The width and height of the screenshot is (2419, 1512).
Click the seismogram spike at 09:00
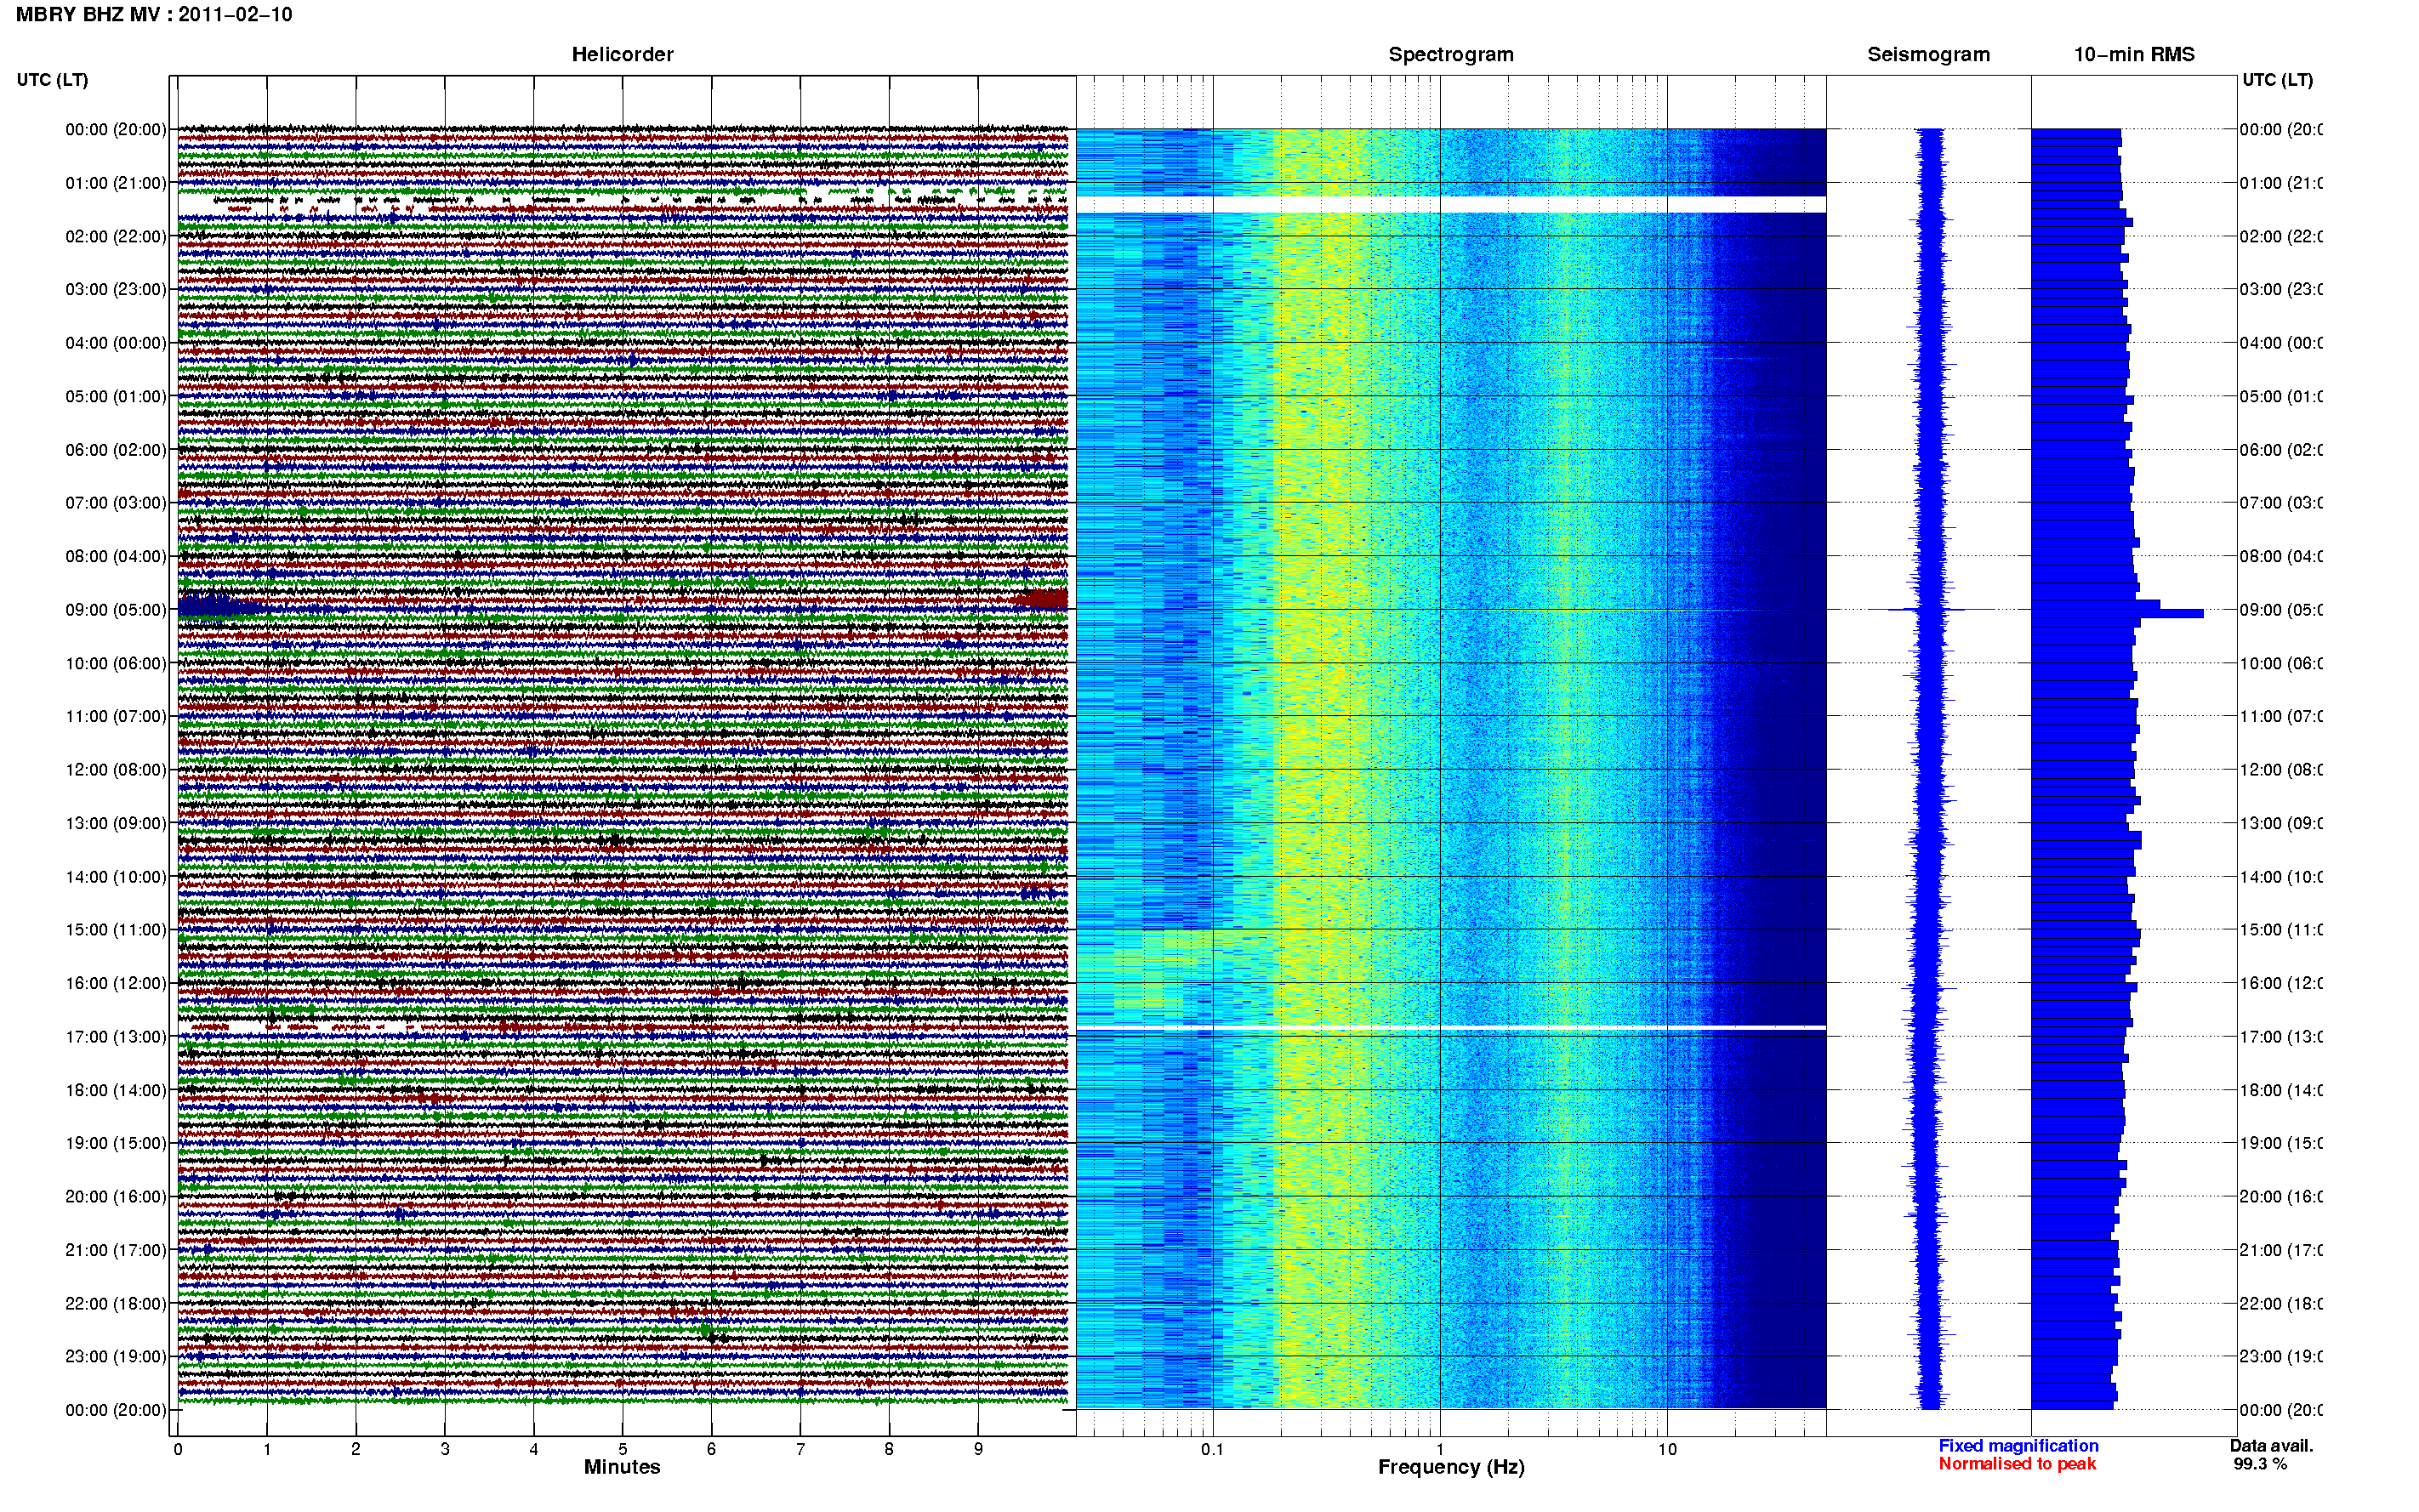(x=1930, y=609)
